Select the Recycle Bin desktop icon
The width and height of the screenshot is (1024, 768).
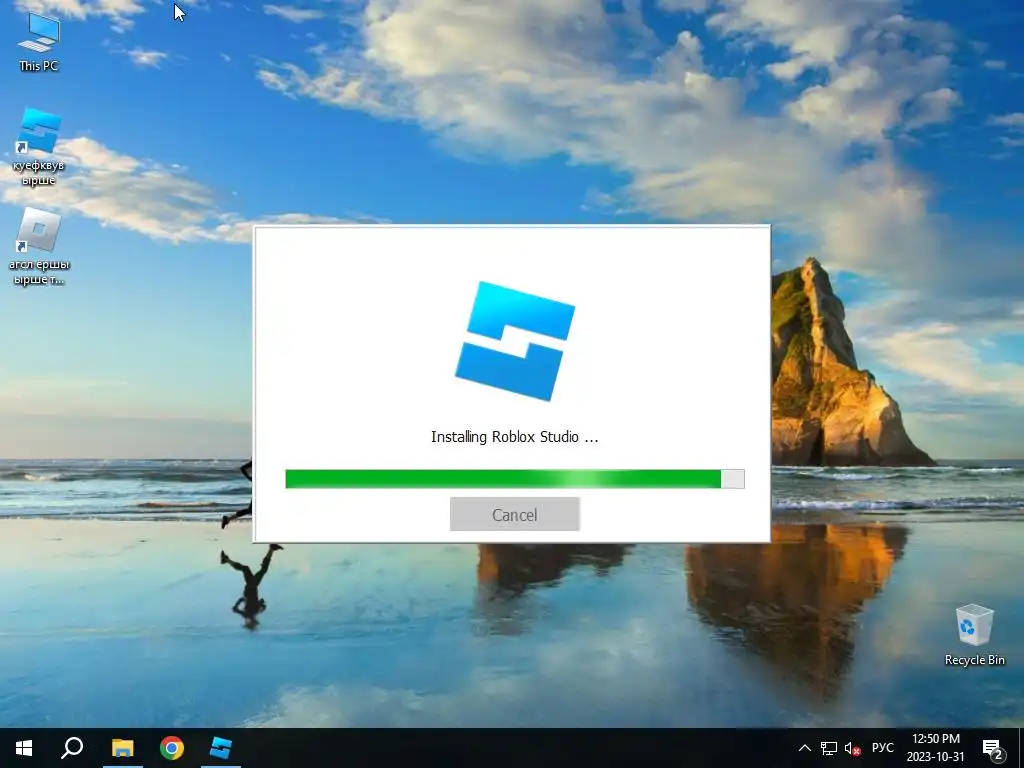click(x=974, y=634)
